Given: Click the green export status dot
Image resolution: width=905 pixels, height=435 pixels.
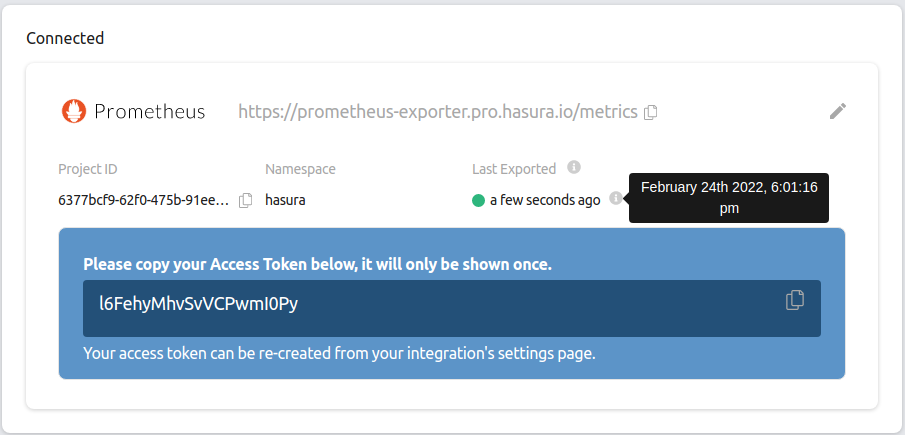Looking at the screenshot, I should (478, 200).
